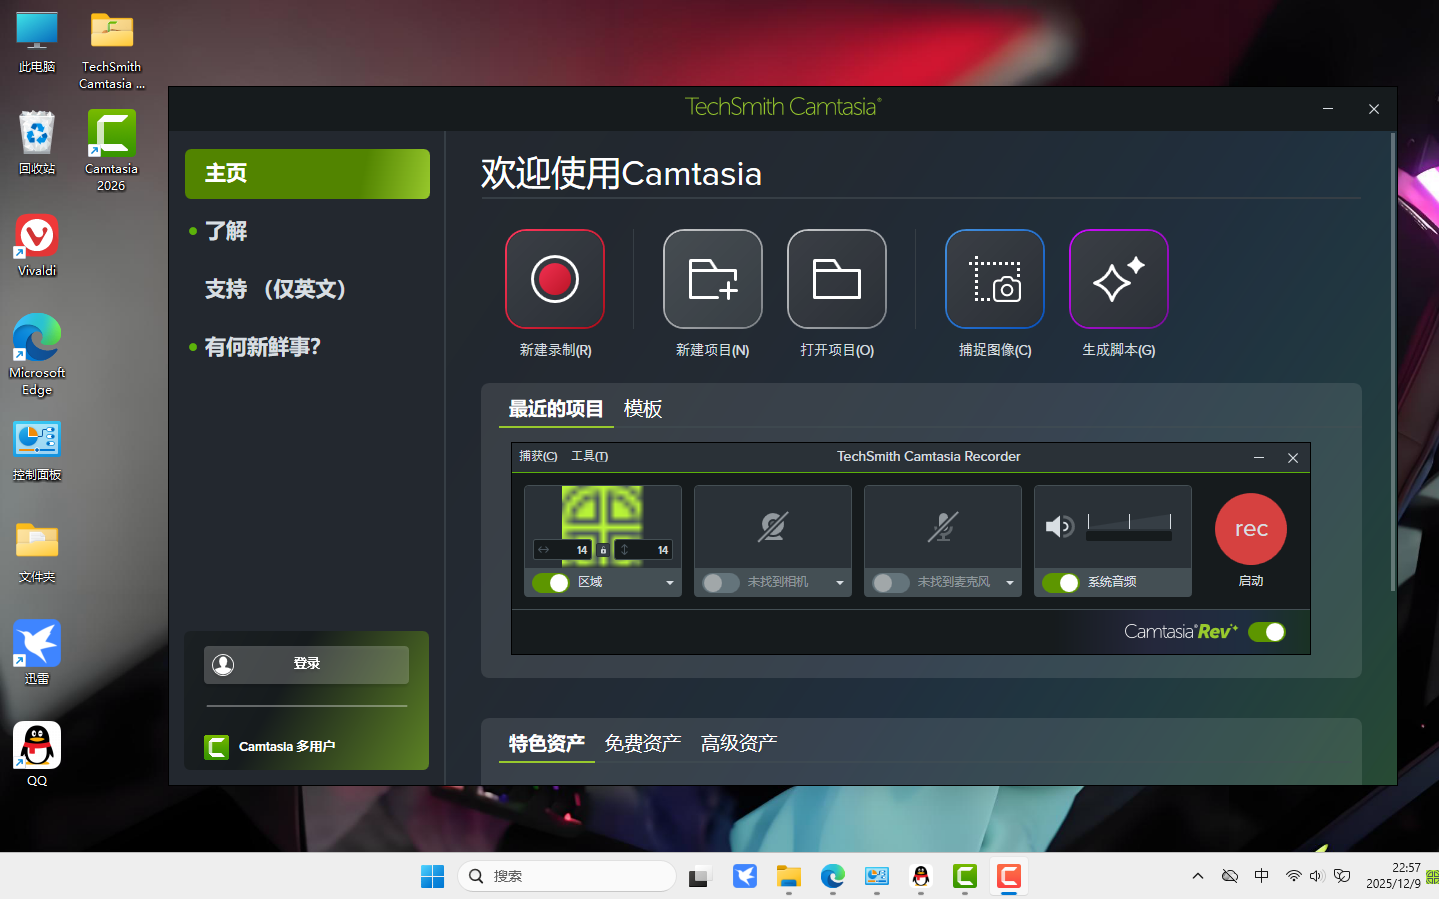1439x899 pixels.
Task: Select the 高级资产 tab
Action: click(739, 743)
